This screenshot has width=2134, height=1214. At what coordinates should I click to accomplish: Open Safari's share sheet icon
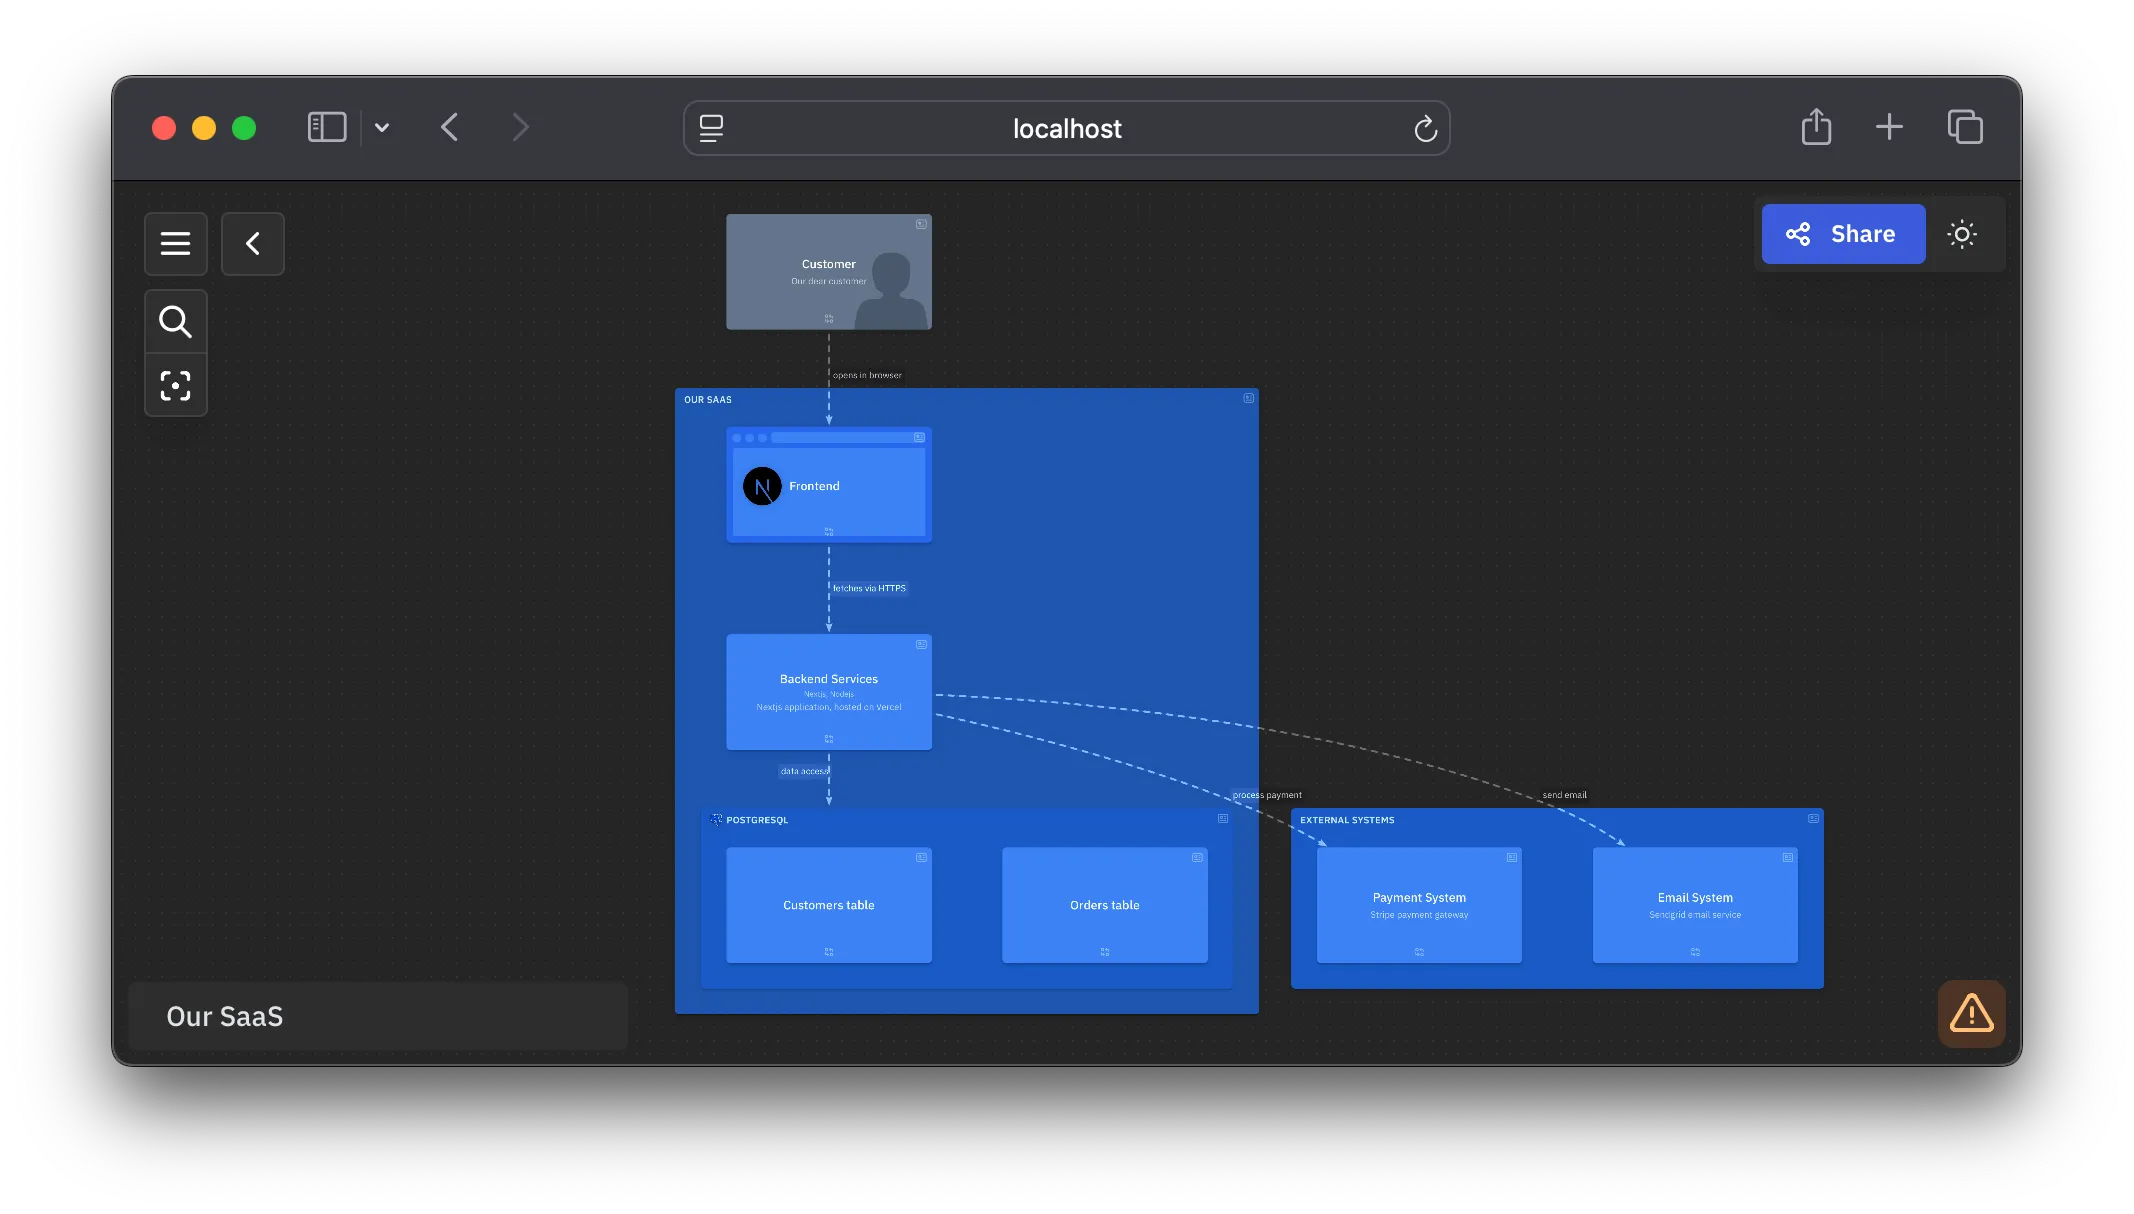pos(1816,127)
